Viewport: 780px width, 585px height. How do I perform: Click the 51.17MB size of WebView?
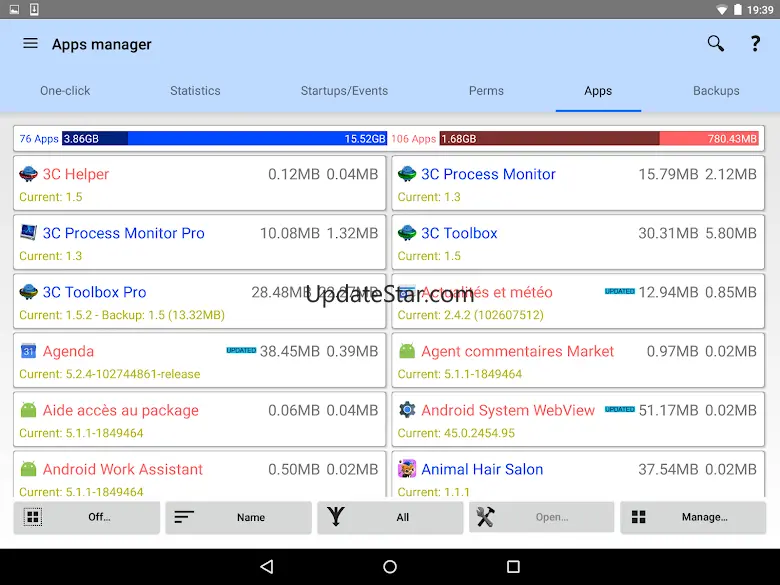668,410
